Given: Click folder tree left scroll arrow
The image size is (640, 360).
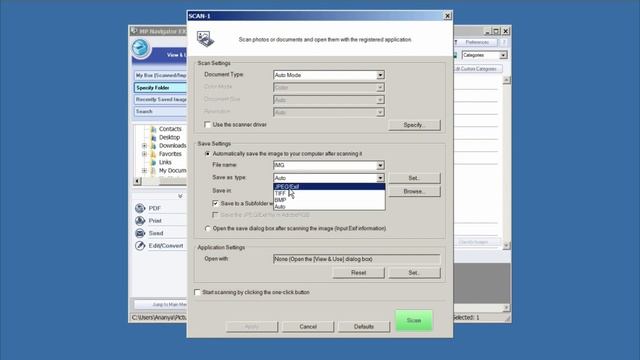Looking at the screenshot, I should [x=138, y=181].
